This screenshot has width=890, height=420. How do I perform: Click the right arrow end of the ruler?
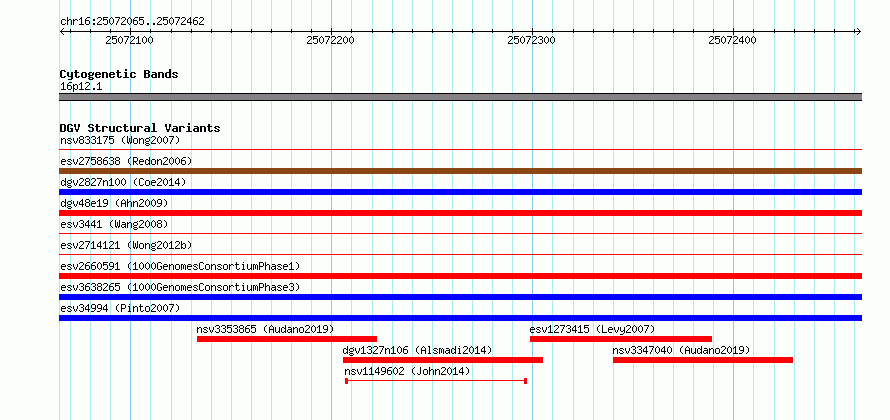[x=858, y=31]
